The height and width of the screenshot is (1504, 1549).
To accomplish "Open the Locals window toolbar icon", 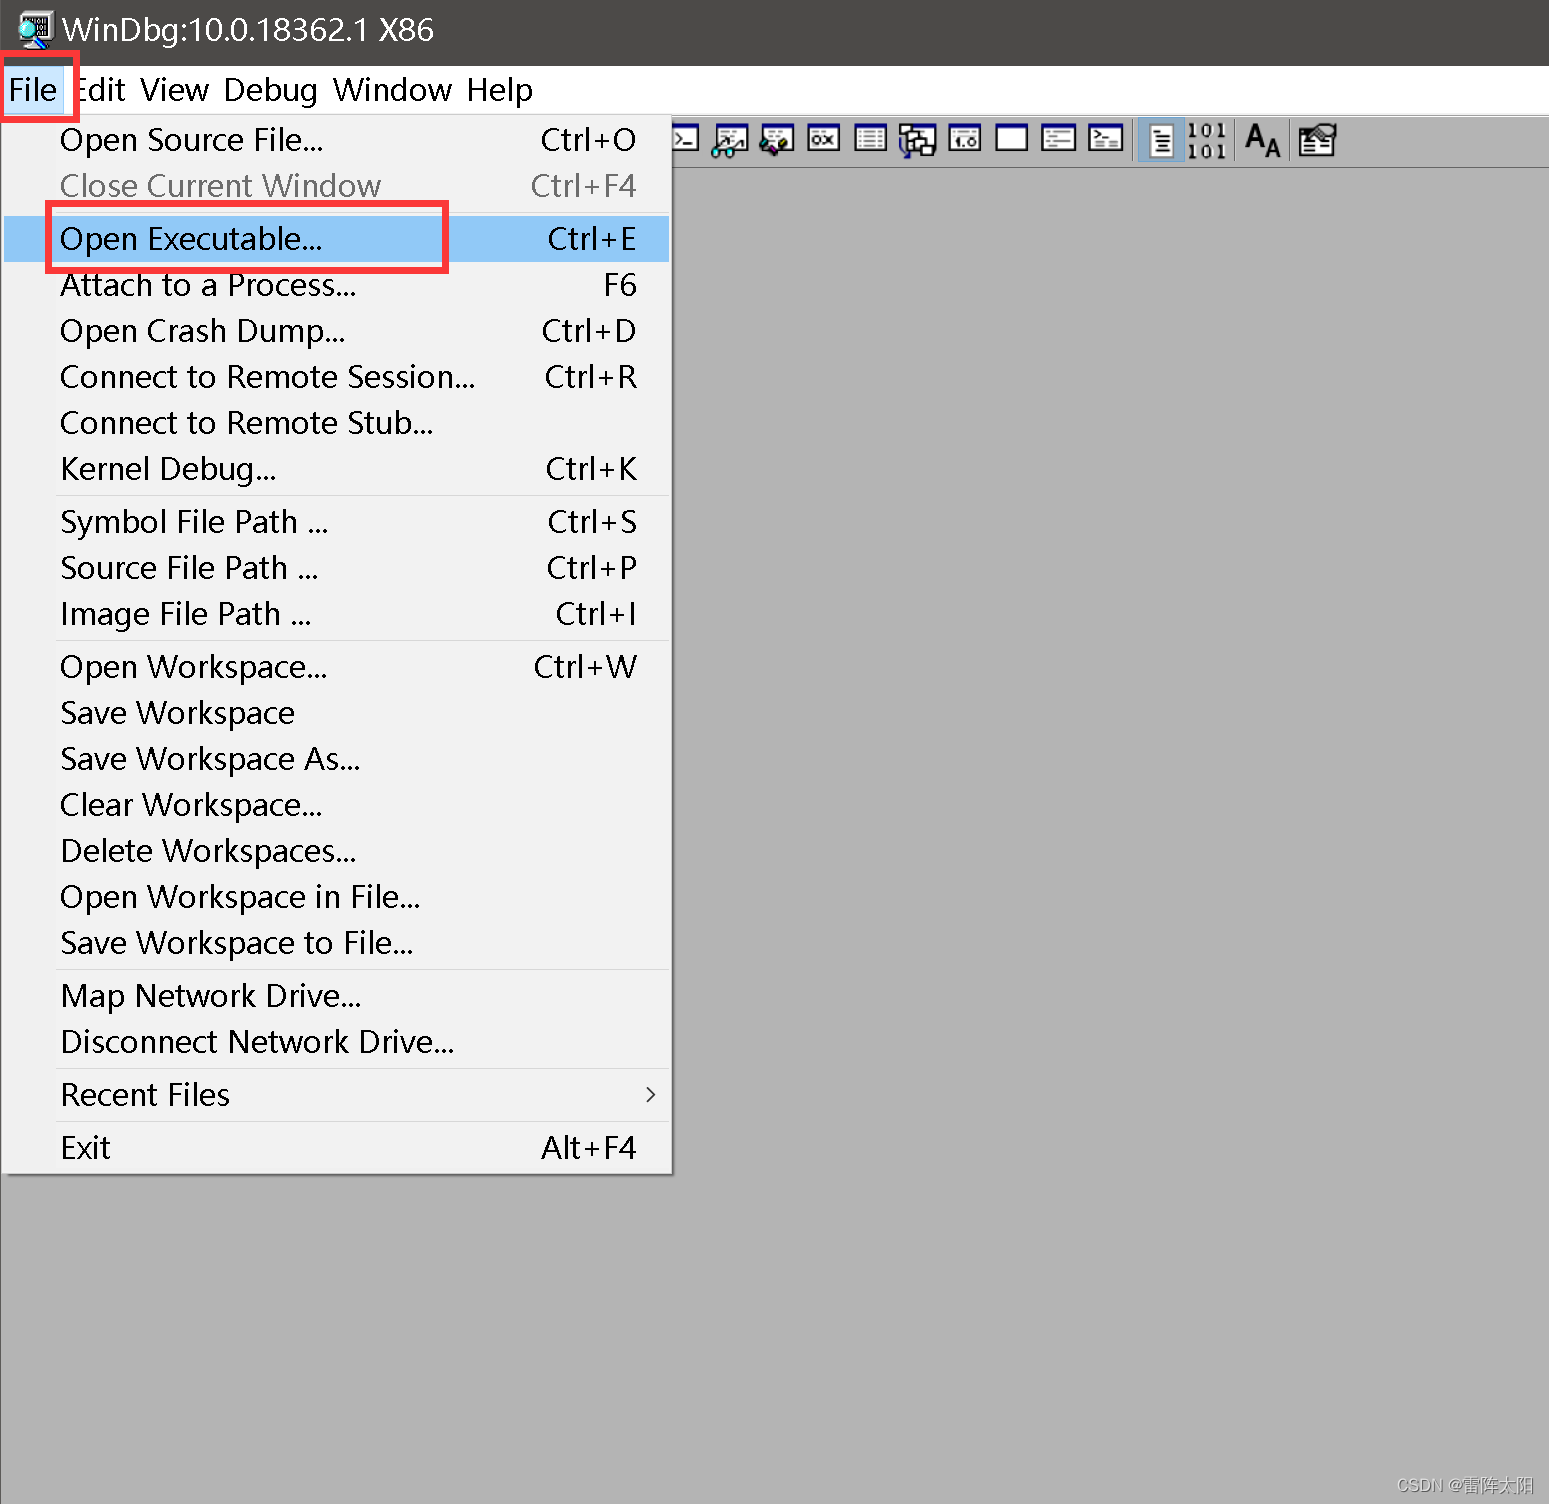I will 776,139.
